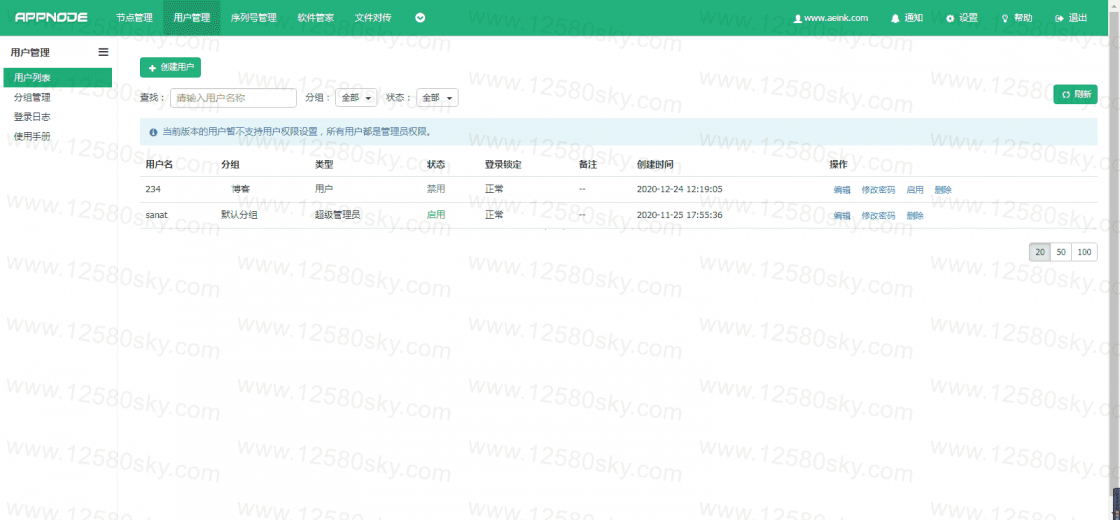Screen dimensions: 1120x520
Task: Open 设置 settings
Action: (x=961, y=18)
